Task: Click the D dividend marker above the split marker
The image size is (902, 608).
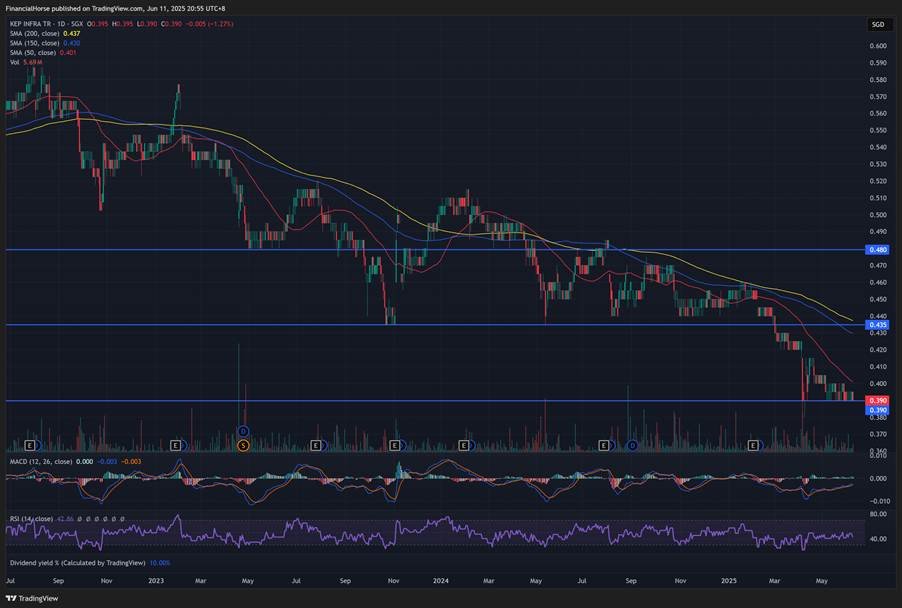Action: click(x=243, y=431)
